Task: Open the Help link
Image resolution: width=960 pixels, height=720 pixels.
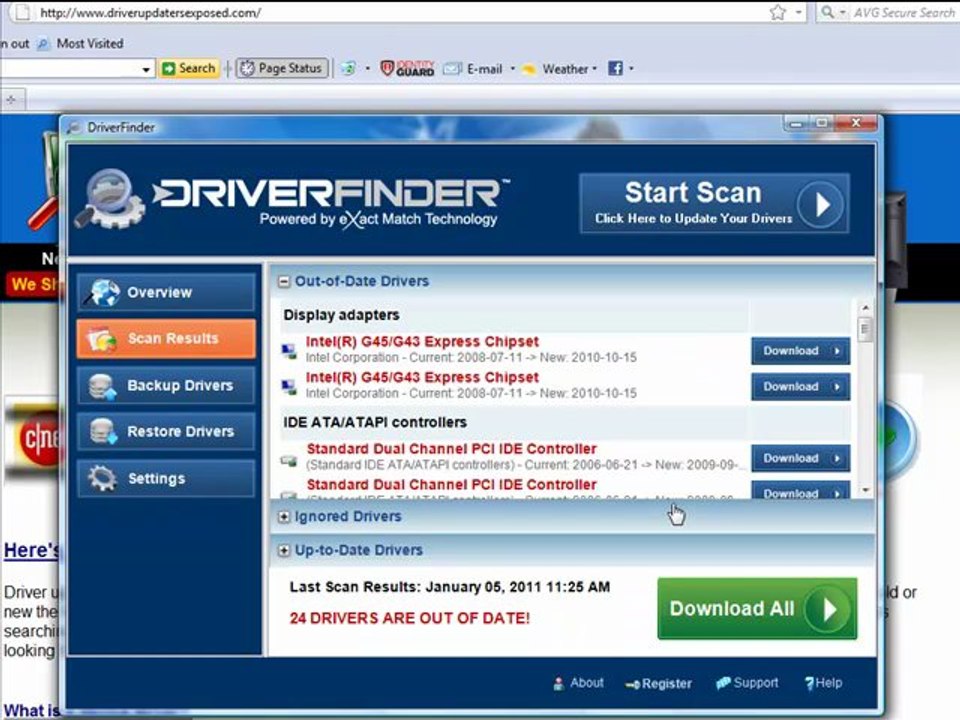Action: pyautogui.click(x=828, y=683)
